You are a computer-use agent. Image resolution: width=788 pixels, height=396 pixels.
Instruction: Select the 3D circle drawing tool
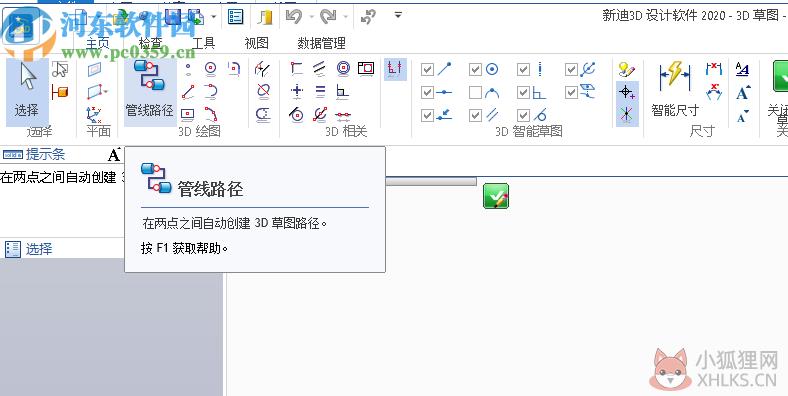pyautogui.click(x=211, y=68)
